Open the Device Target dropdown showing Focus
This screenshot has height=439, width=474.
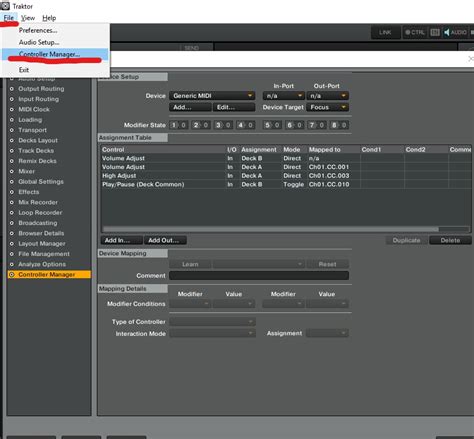328,107
